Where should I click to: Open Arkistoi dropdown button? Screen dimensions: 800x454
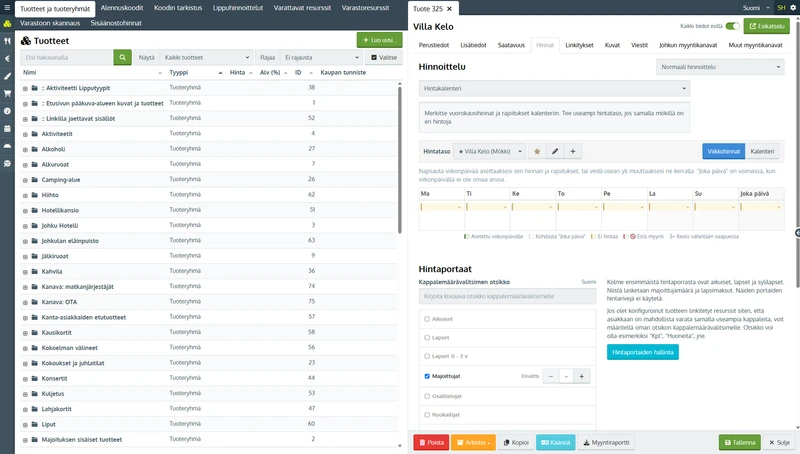(x=472, y=442)
